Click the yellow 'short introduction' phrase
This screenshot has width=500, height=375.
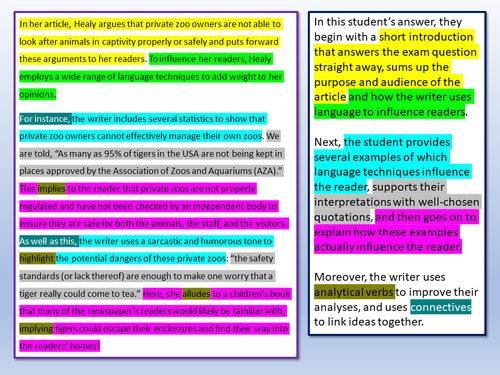[426, 37]
